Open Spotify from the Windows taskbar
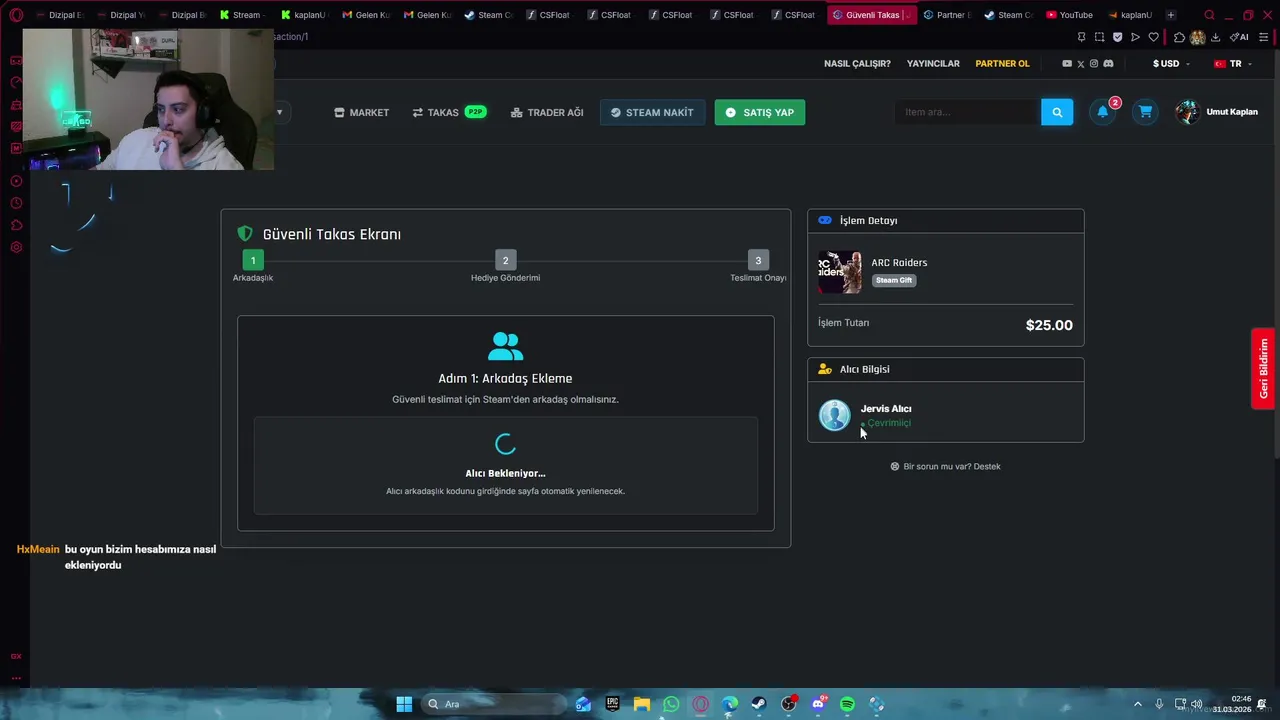The width and height of the screenshot is (1280, 720). [x=847, y=704]
